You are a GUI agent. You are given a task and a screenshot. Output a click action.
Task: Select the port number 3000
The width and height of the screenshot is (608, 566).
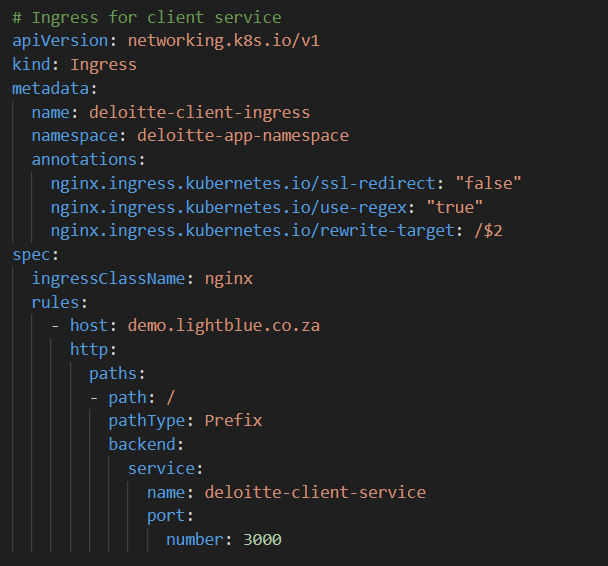coord(263,540)
